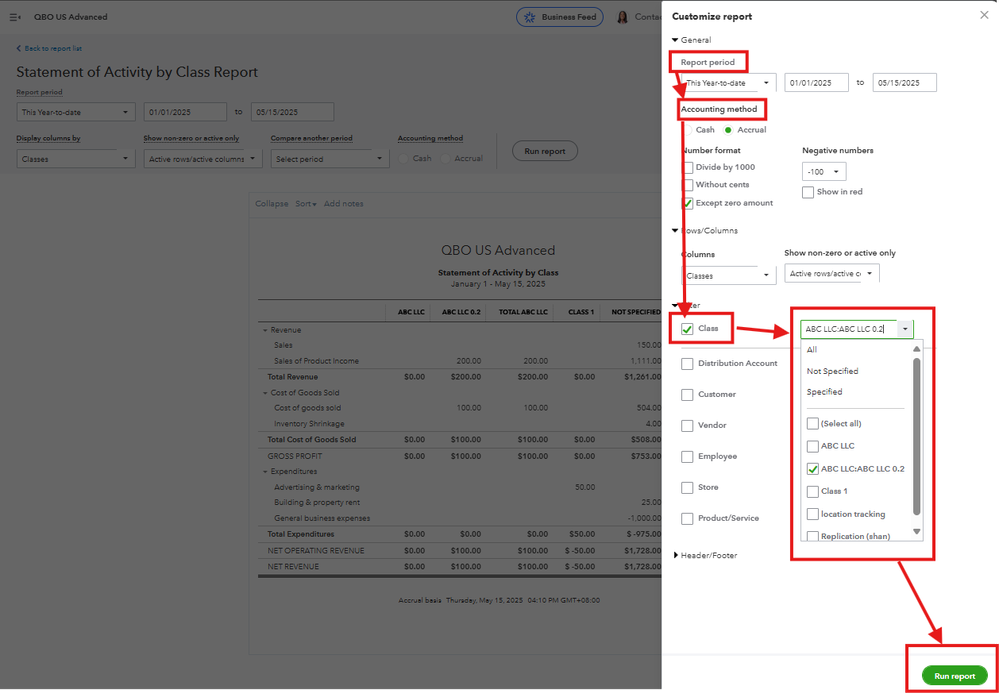
Task: Select Cash accounting method in Customize panel
Action: pos(688,129)
